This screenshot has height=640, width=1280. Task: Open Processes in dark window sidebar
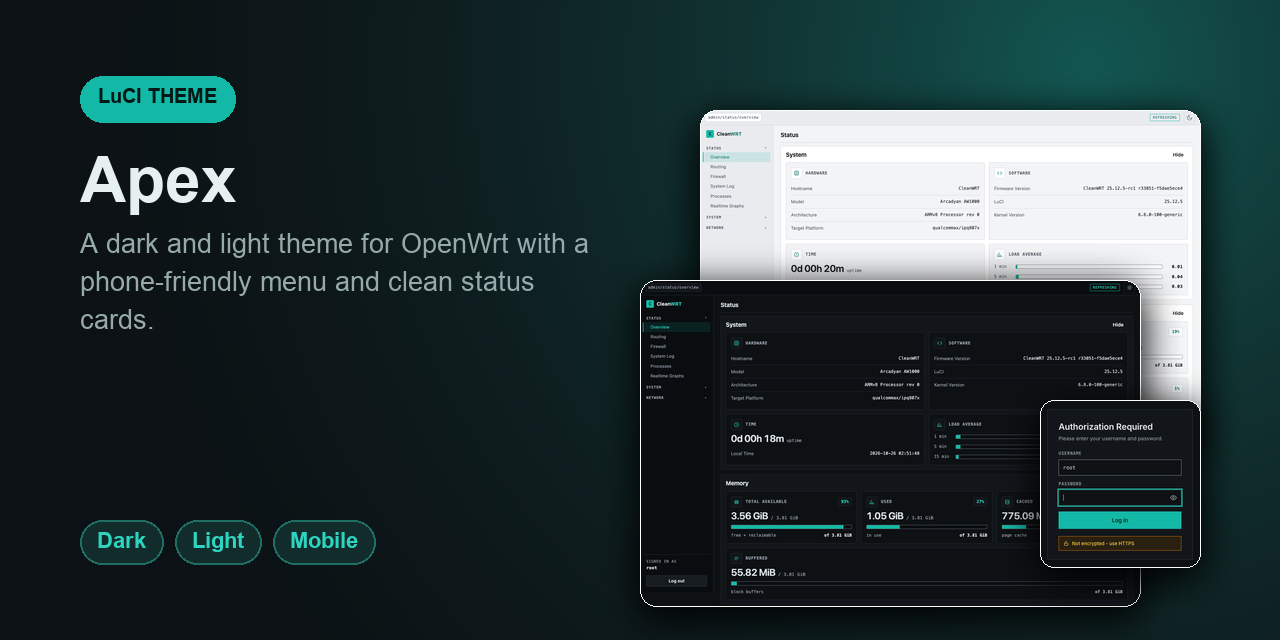(676, 366)
